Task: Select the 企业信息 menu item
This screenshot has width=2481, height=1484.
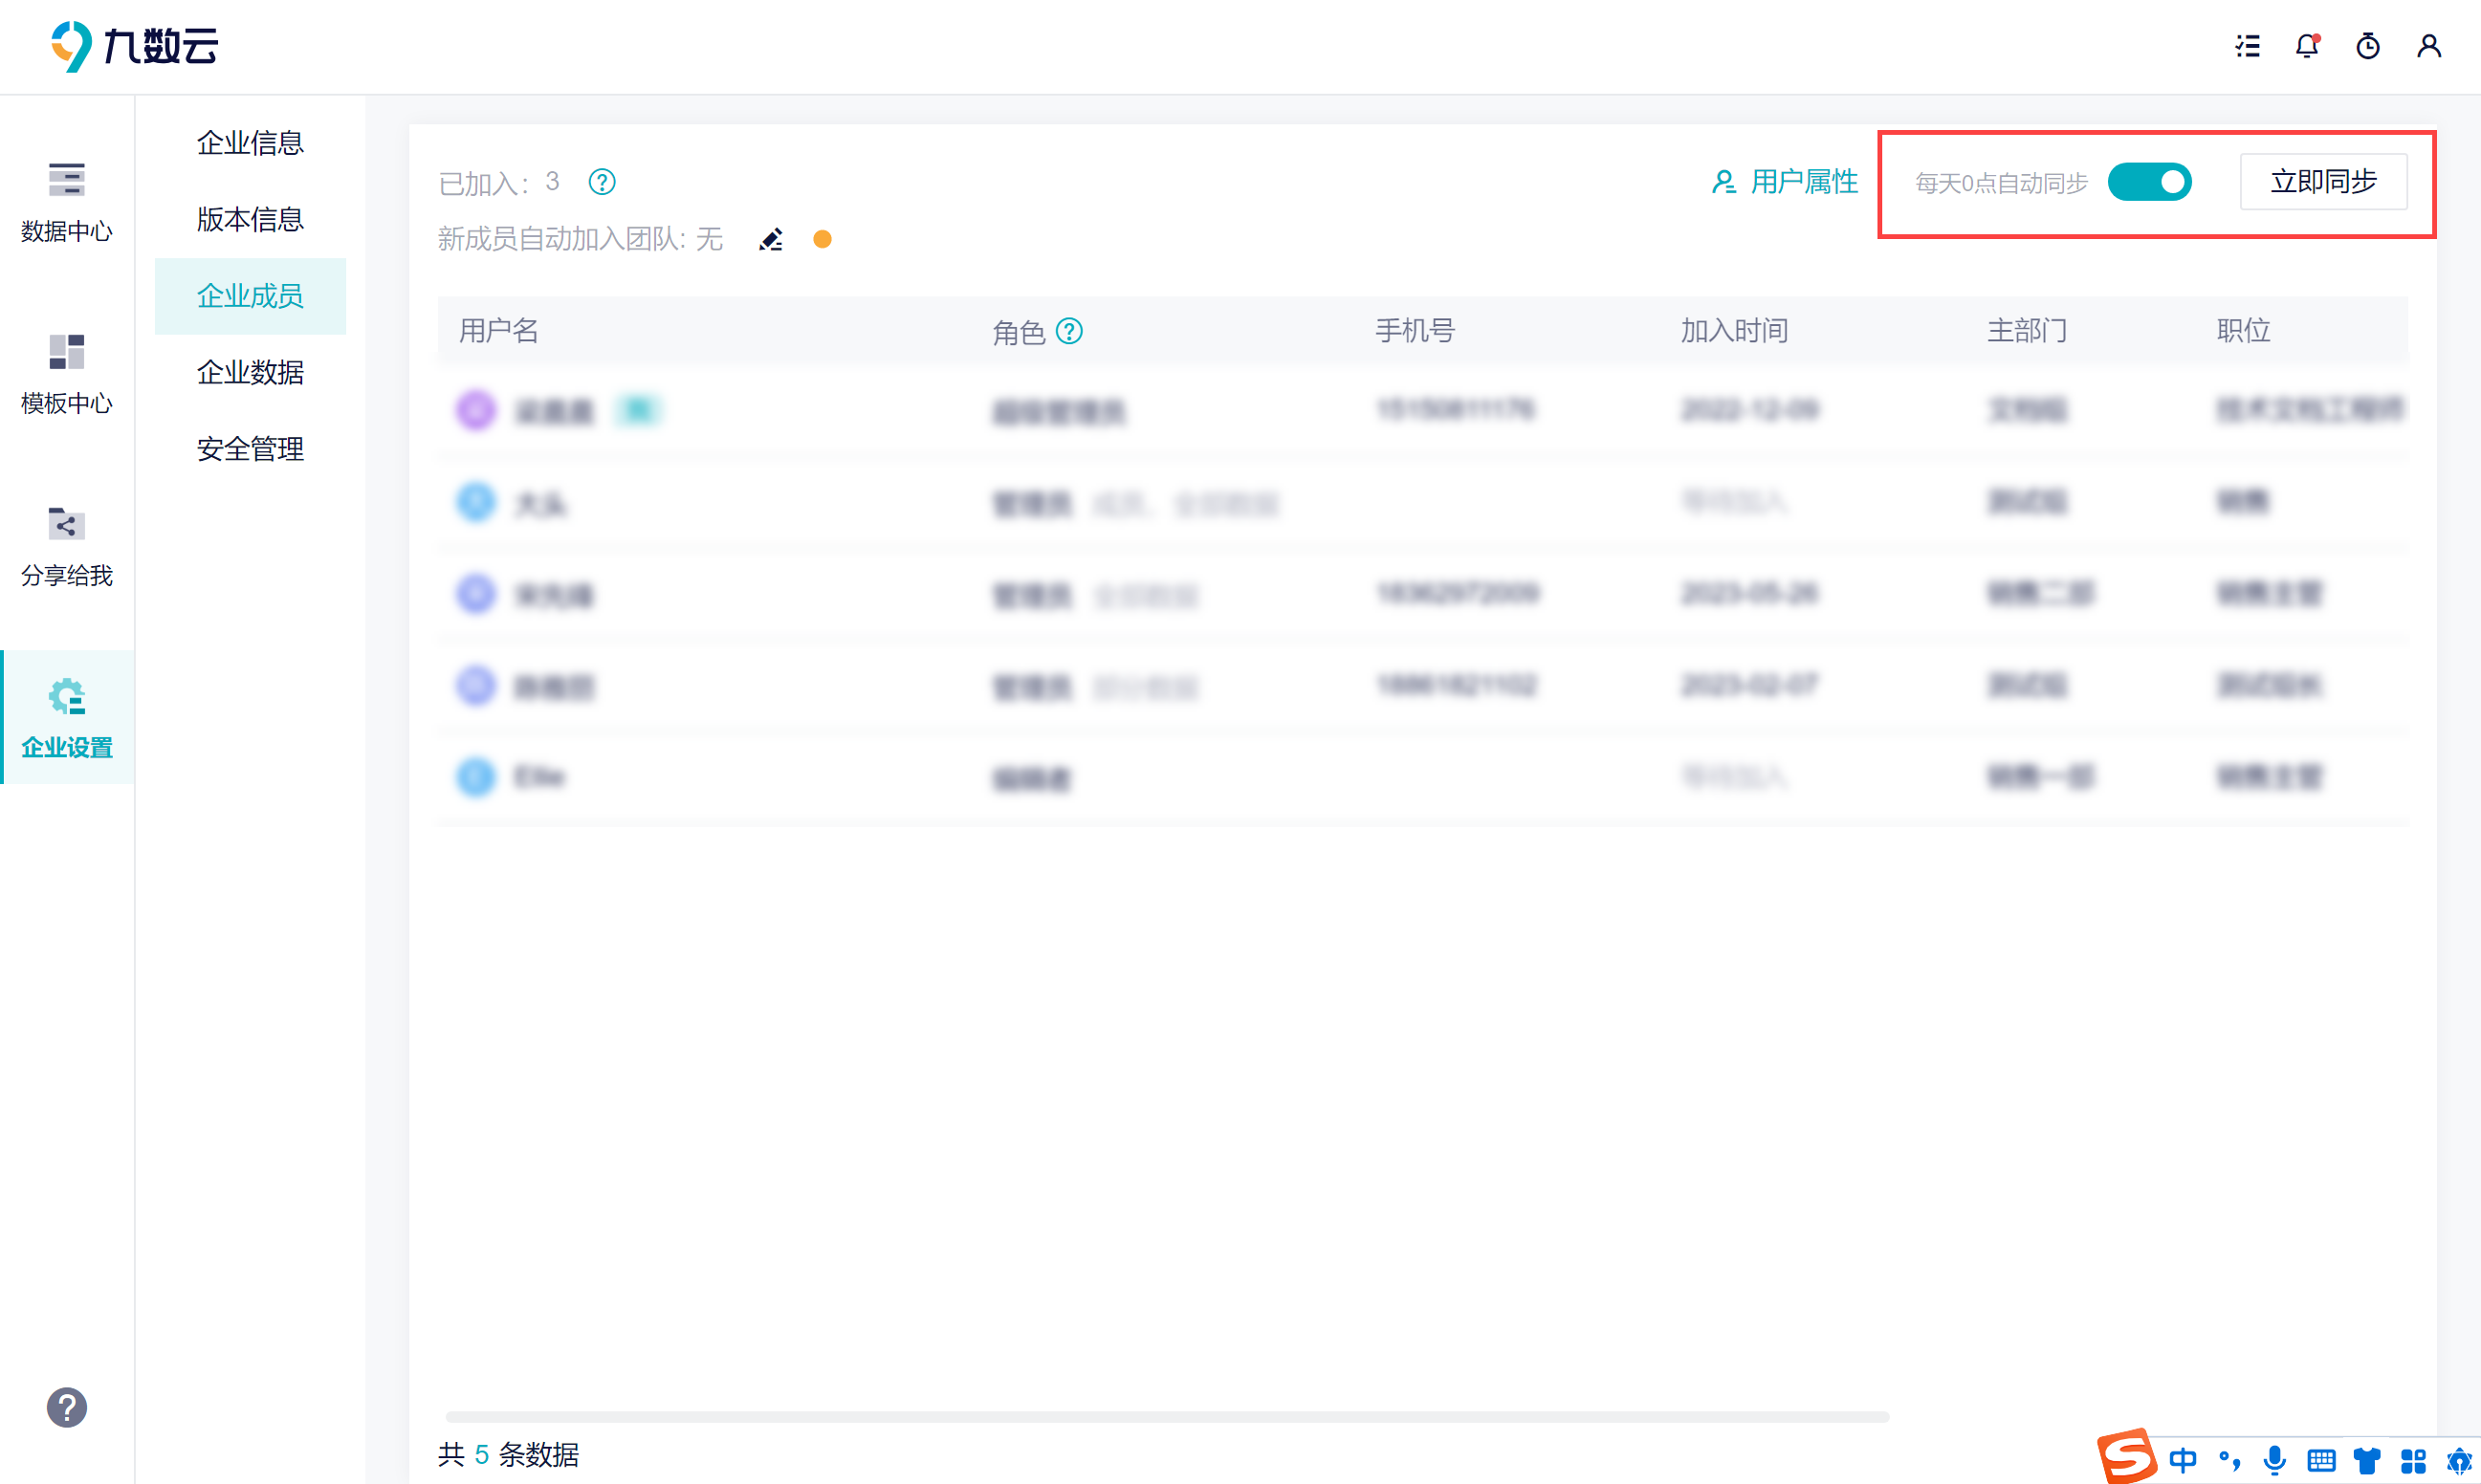Action: [x=250, y=143]
